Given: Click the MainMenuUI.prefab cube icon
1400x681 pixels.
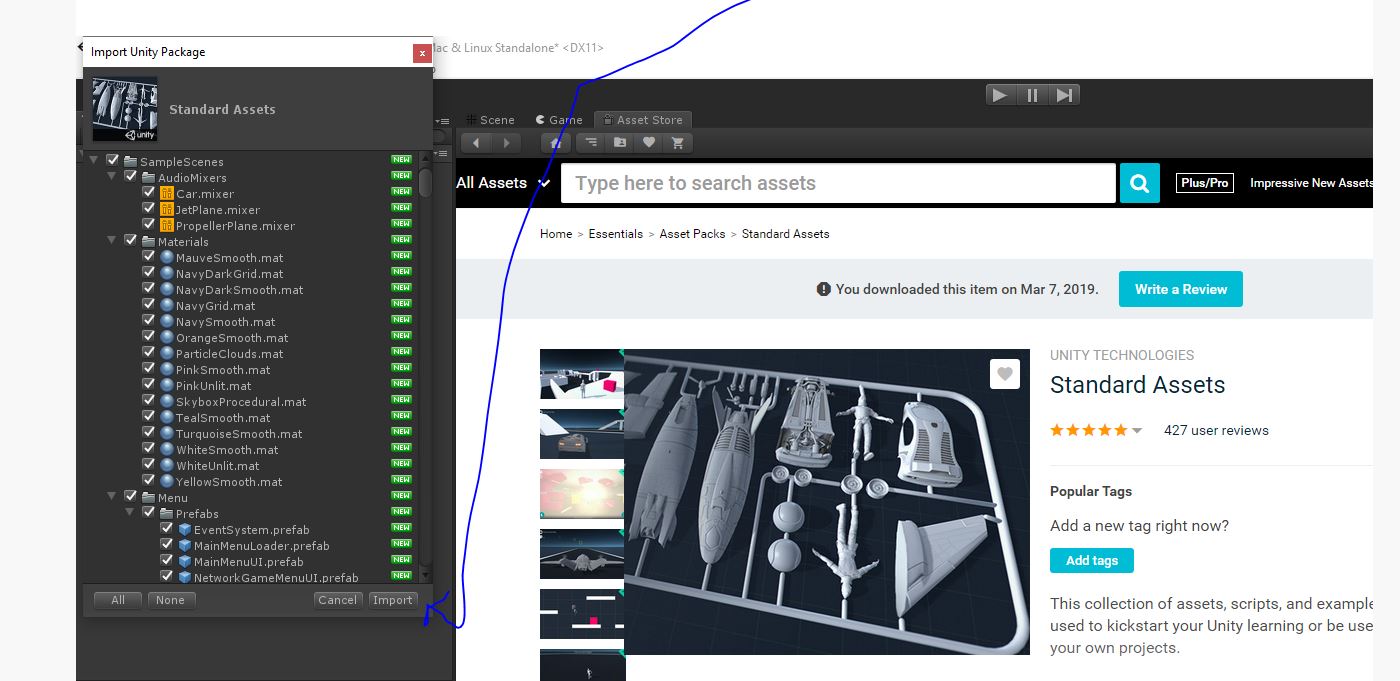Looking at the screenshot, I should (x=185, y=562).
